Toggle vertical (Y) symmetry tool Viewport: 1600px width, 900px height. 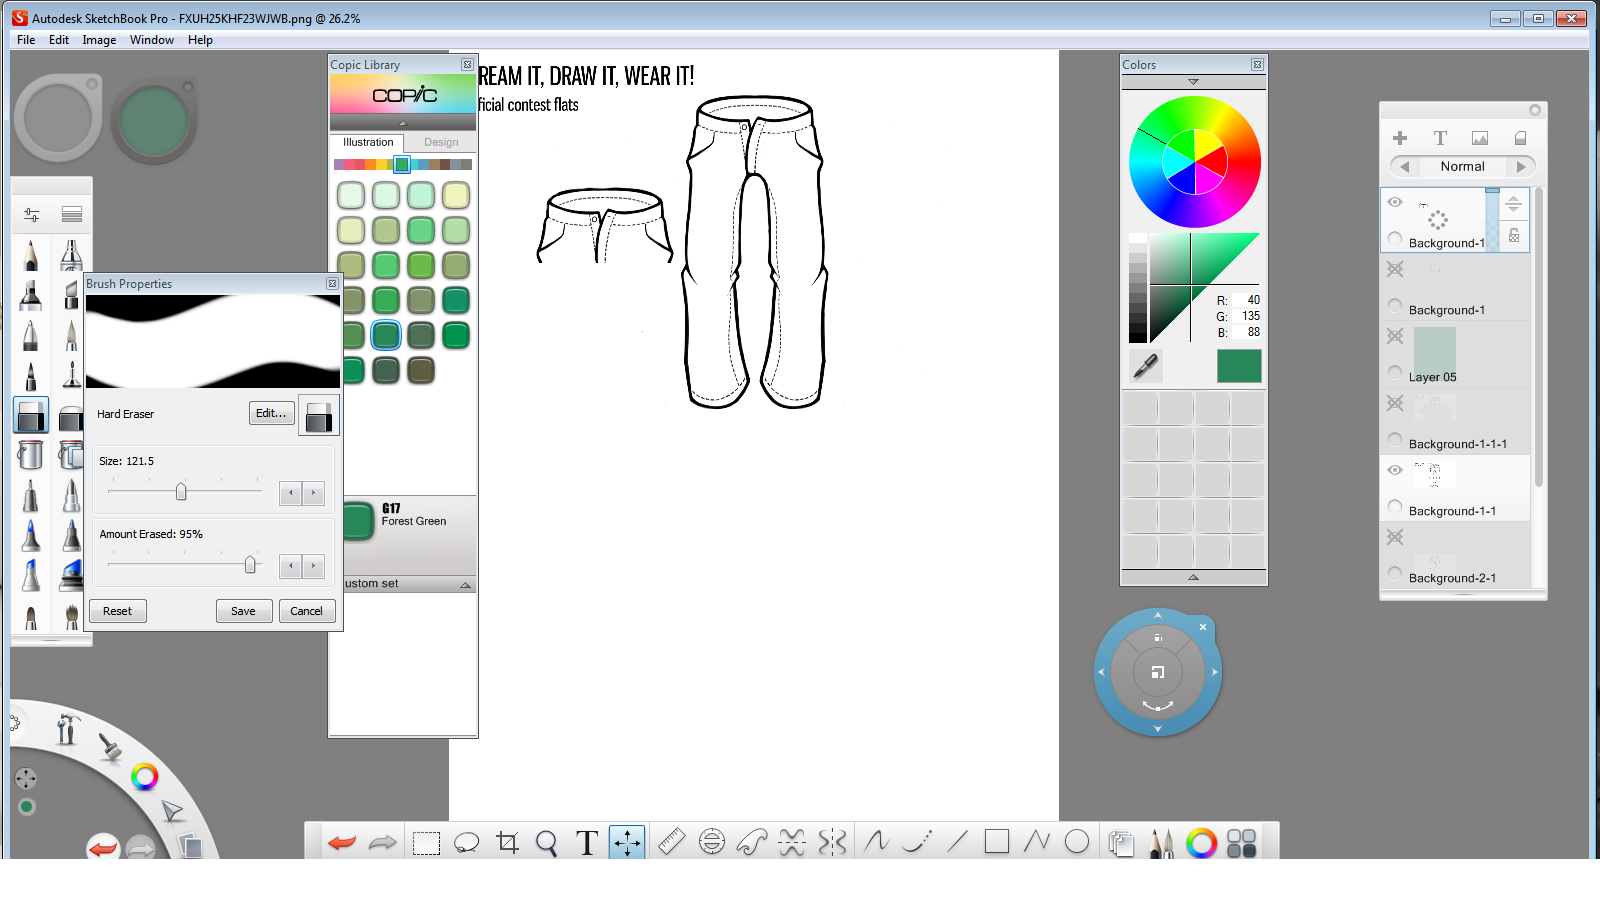pos(832,842)
